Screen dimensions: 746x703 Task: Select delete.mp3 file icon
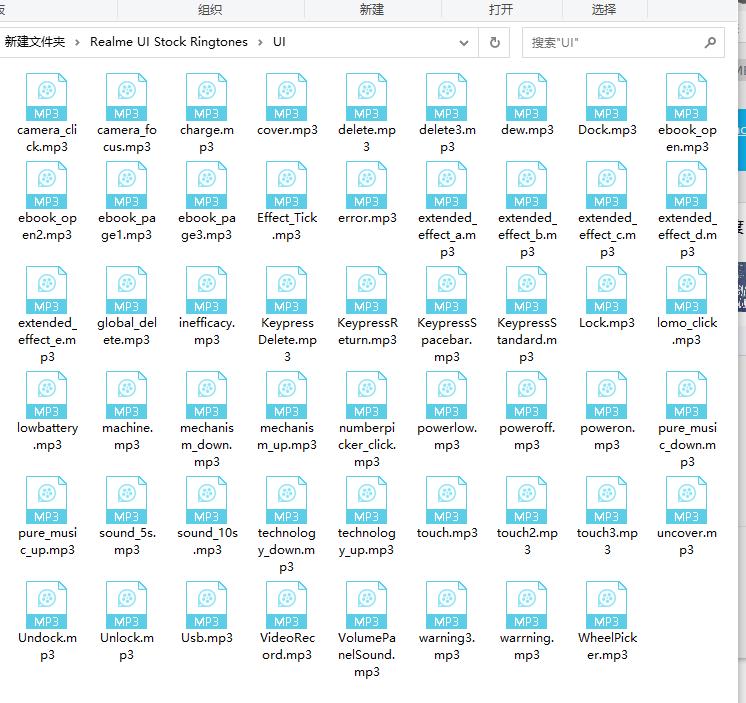(x=366, y=97)
